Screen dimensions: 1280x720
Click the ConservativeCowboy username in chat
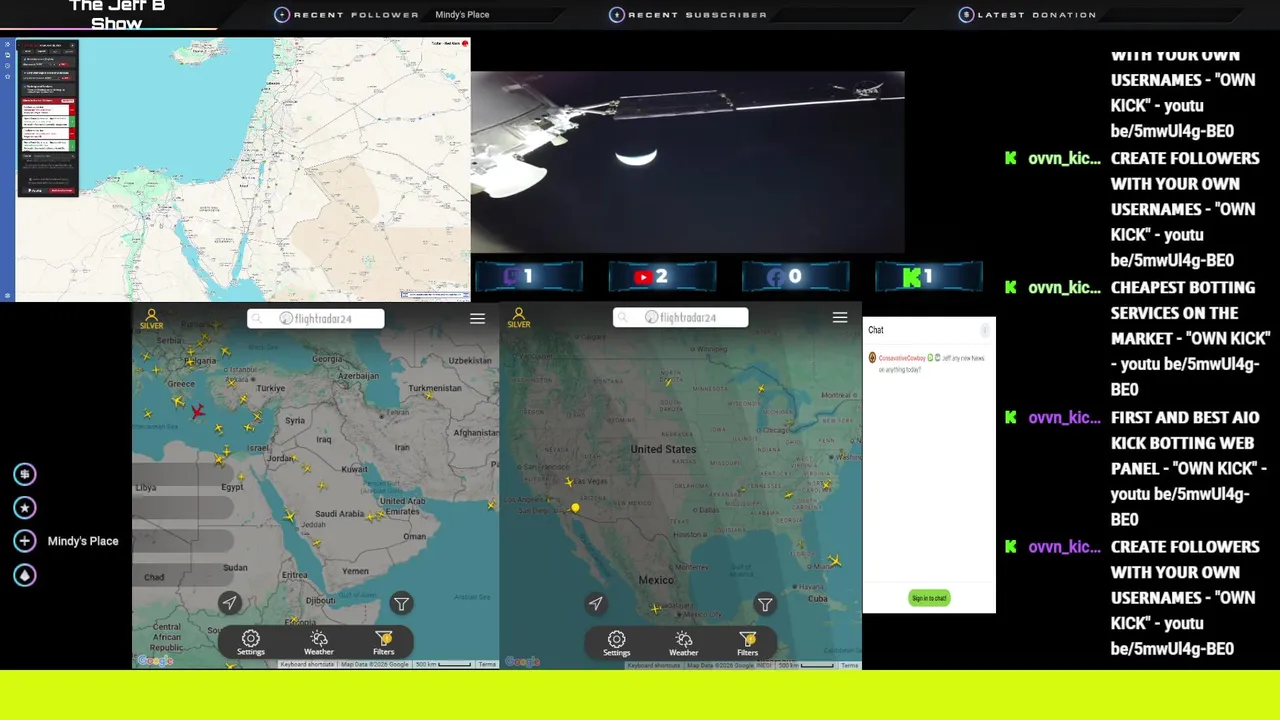tap(902, 358)
